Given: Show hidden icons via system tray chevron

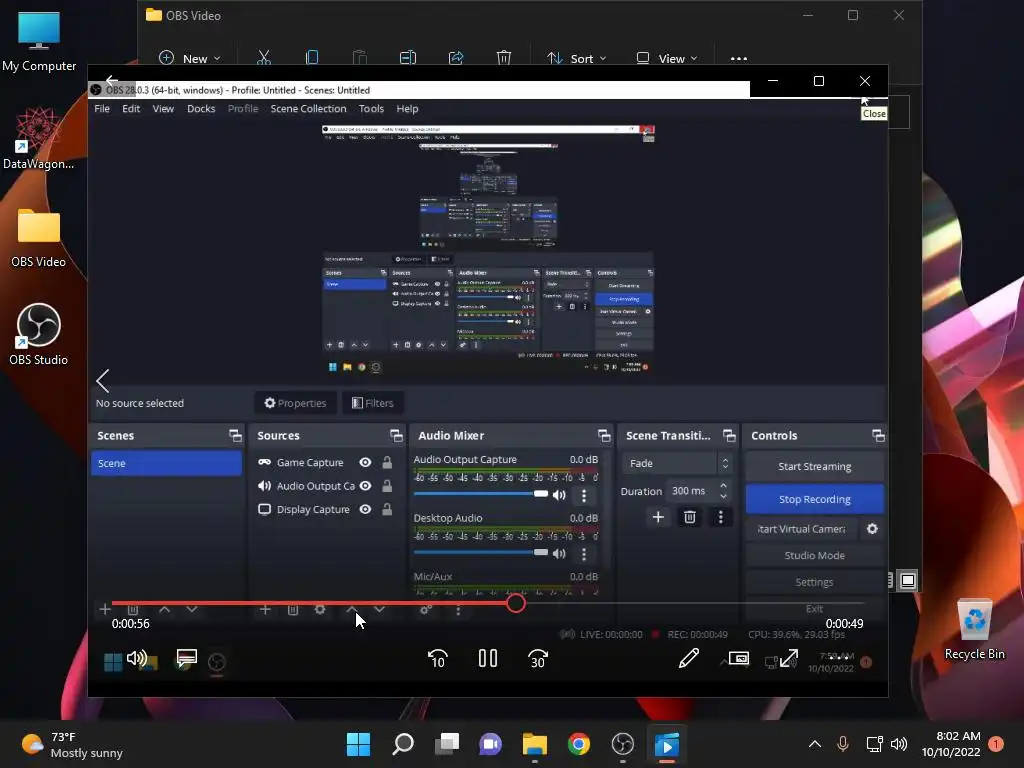Looking at the screenshot, I should pyautogui.click(x=814, y=744).
